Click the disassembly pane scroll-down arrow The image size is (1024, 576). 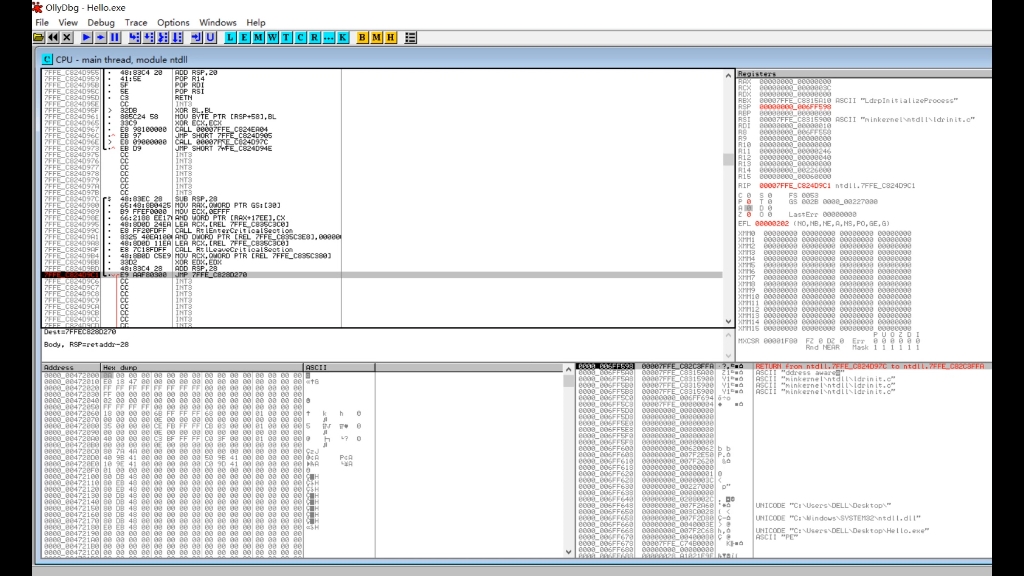pyautogui.click(x=728, y=321)
